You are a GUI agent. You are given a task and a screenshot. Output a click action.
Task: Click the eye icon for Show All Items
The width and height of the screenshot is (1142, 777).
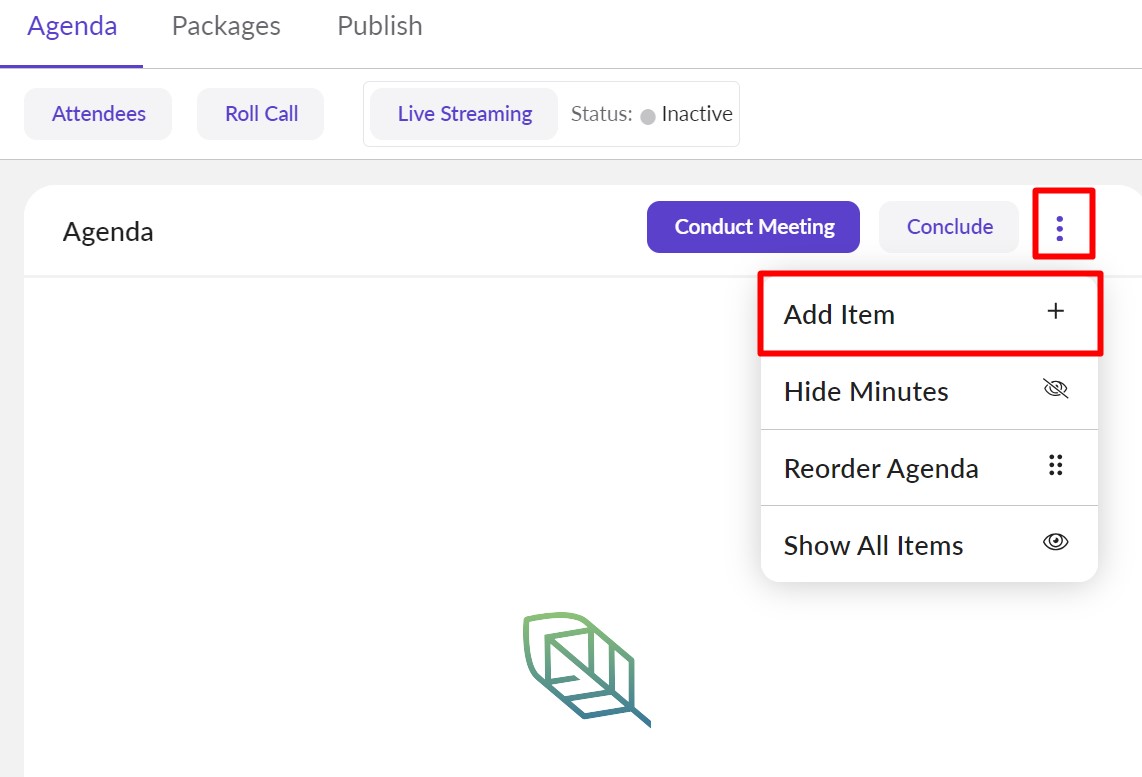pos(1055,542)
